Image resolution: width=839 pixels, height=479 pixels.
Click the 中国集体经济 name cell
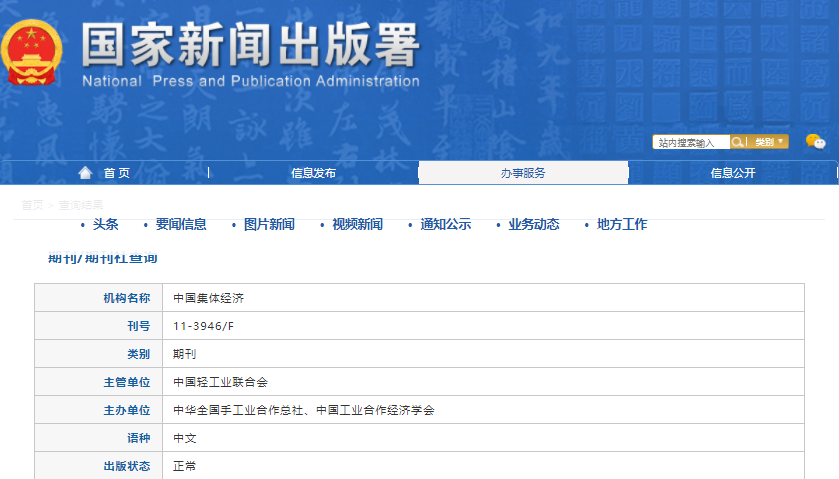(x=208, y=298)
